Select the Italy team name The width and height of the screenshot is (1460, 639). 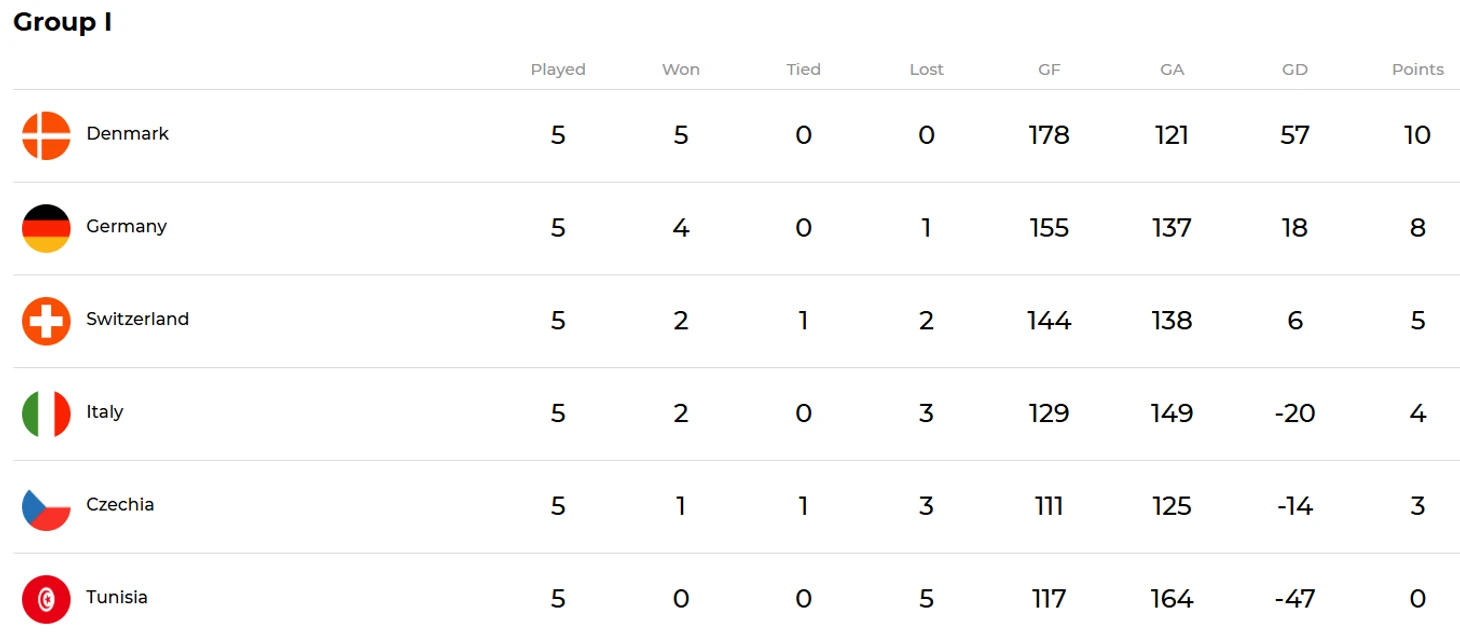click(104, 412)
